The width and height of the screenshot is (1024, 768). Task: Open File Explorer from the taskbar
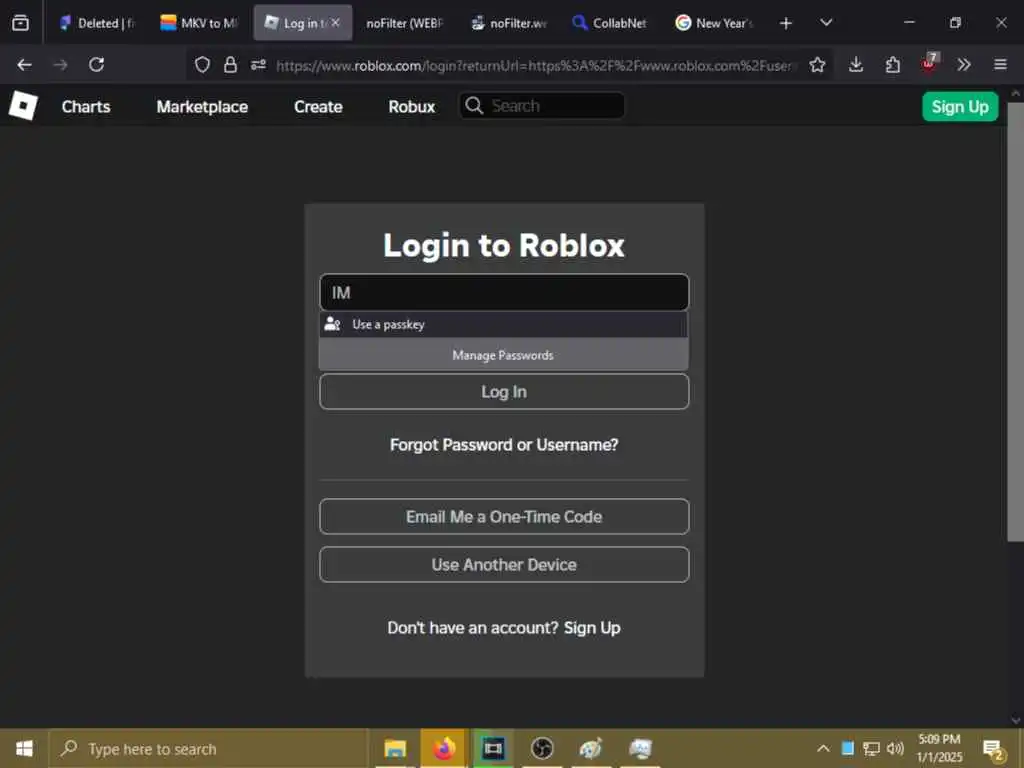point(395,748)
